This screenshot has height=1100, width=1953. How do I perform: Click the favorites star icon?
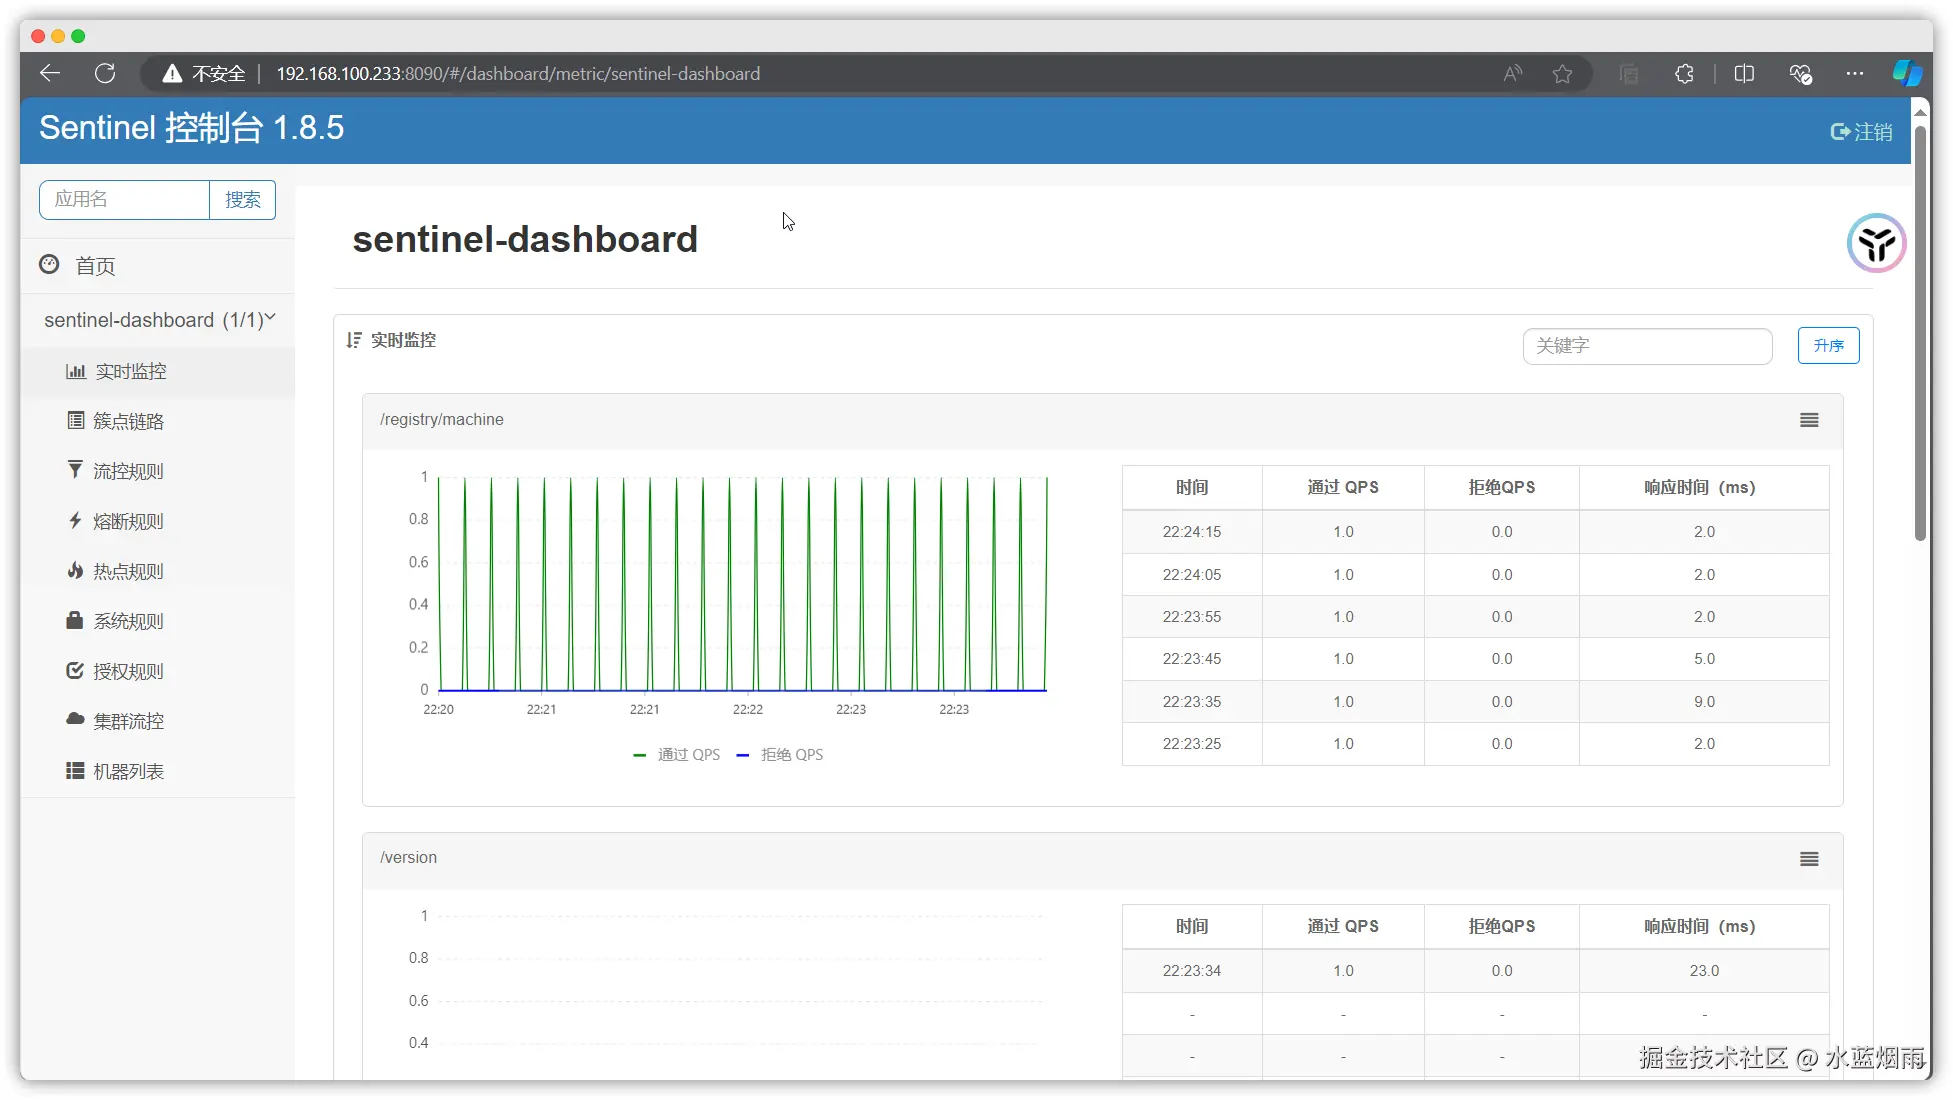1562,73
